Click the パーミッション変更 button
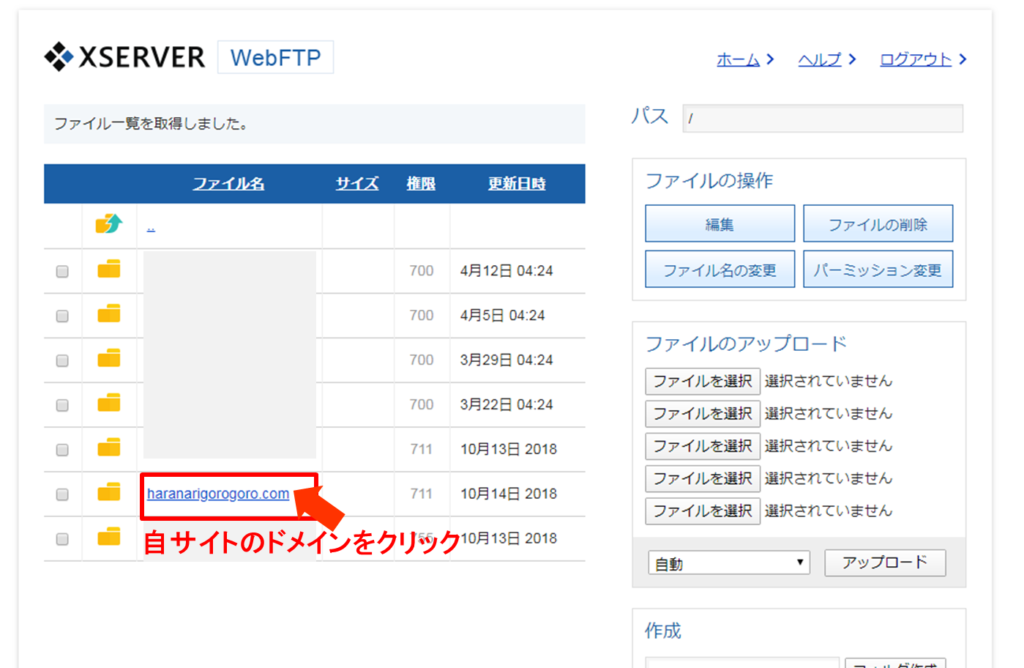The image size is (1024, 668). [x=878, y=270]
